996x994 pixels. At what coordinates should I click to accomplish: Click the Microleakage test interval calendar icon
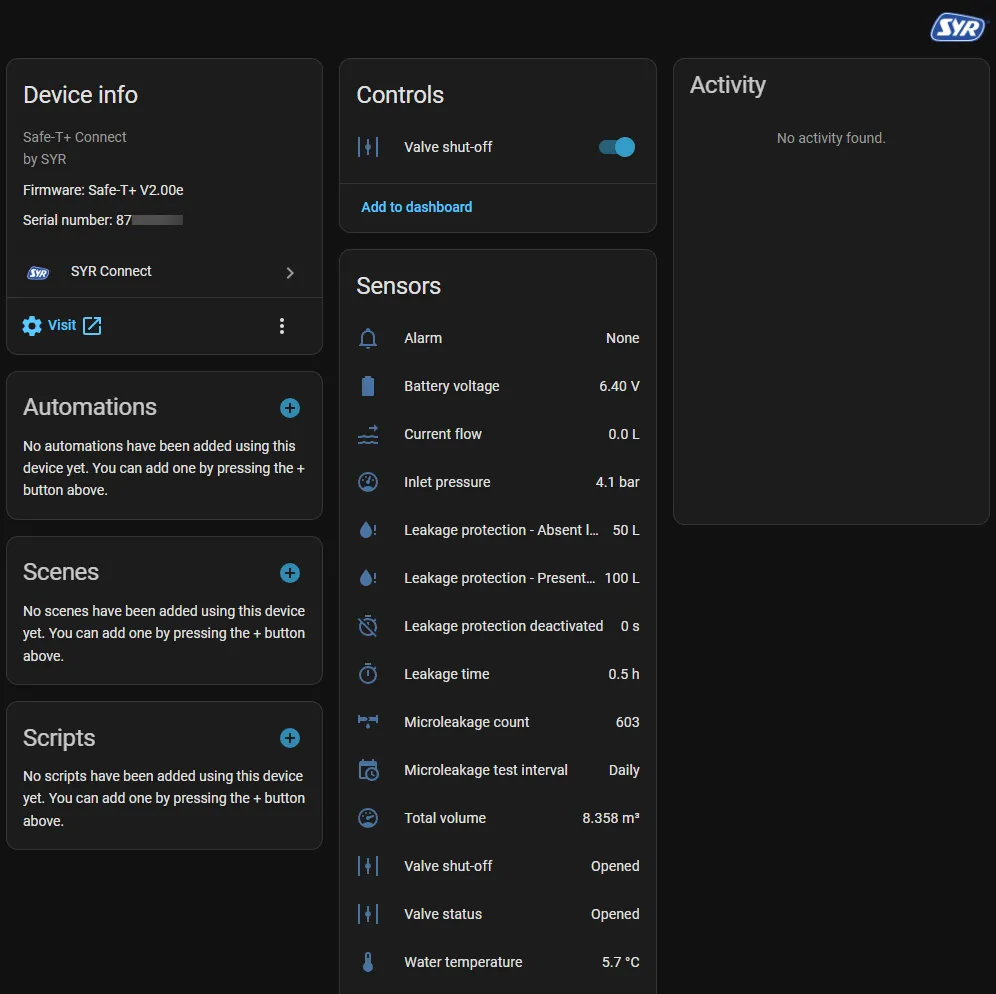pos(368,770)
